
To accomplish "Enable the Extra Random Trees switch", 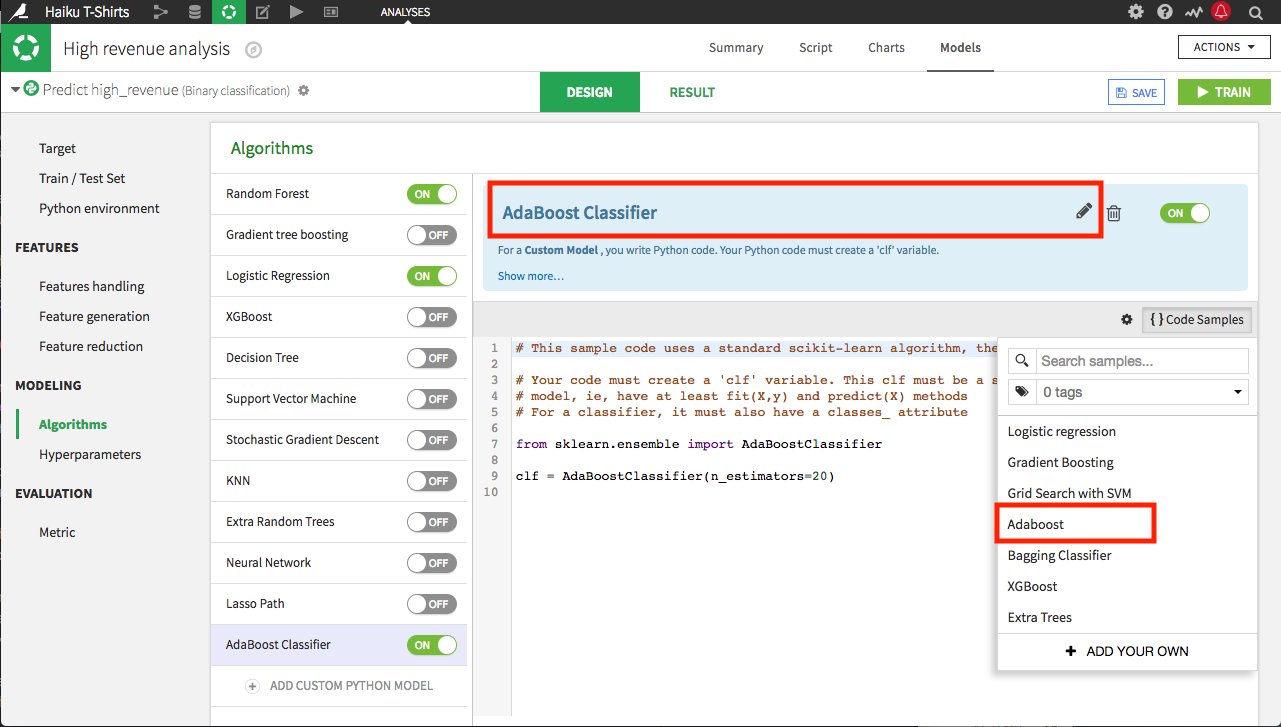I will click(x=432, y=522).
